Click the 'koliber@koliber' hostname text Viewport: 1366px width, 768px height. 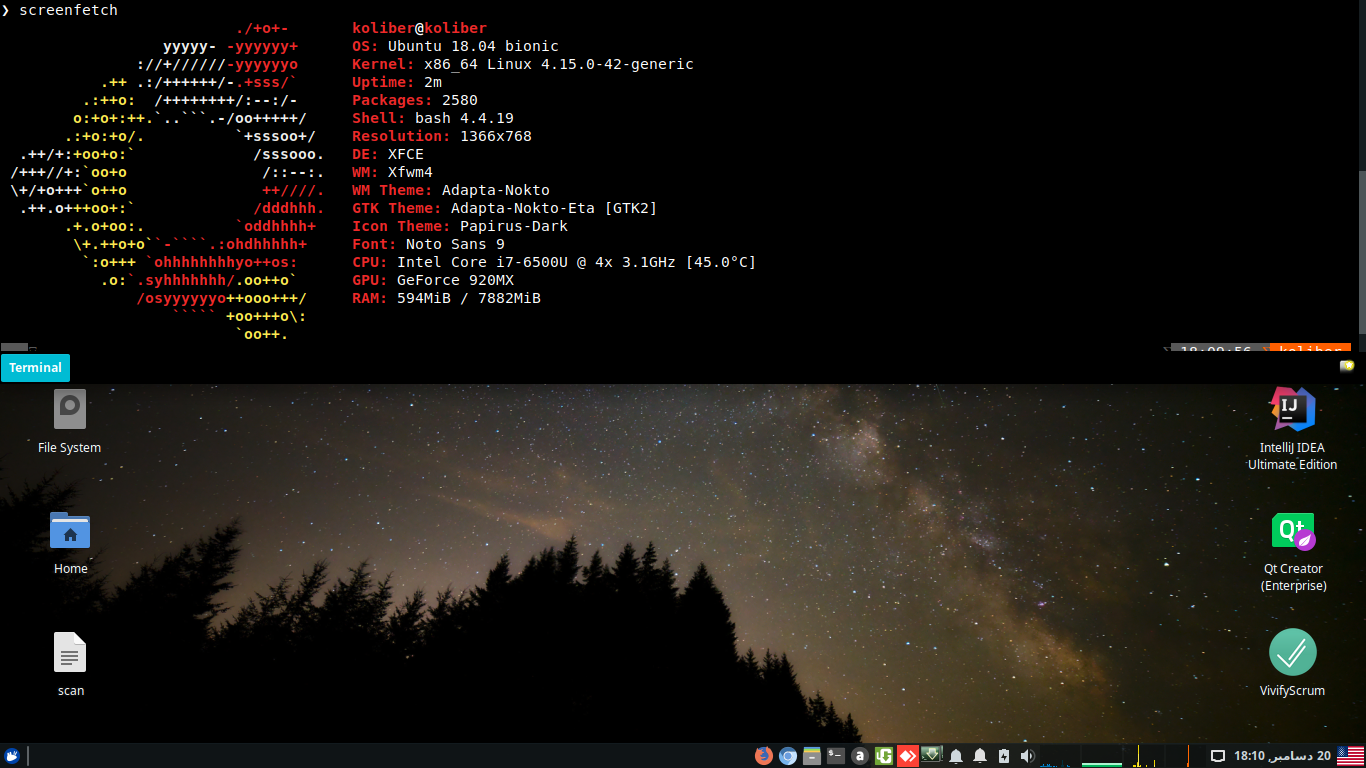419,28
